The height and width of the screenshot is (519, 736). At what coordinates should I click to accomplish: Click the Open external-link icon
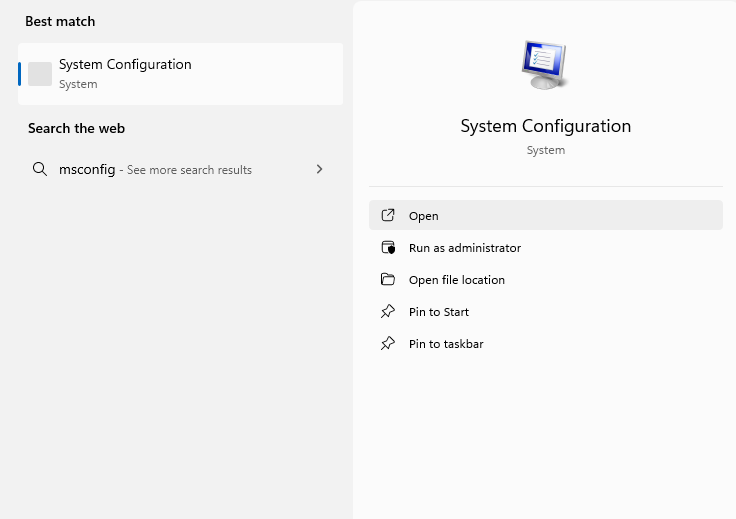388,216
